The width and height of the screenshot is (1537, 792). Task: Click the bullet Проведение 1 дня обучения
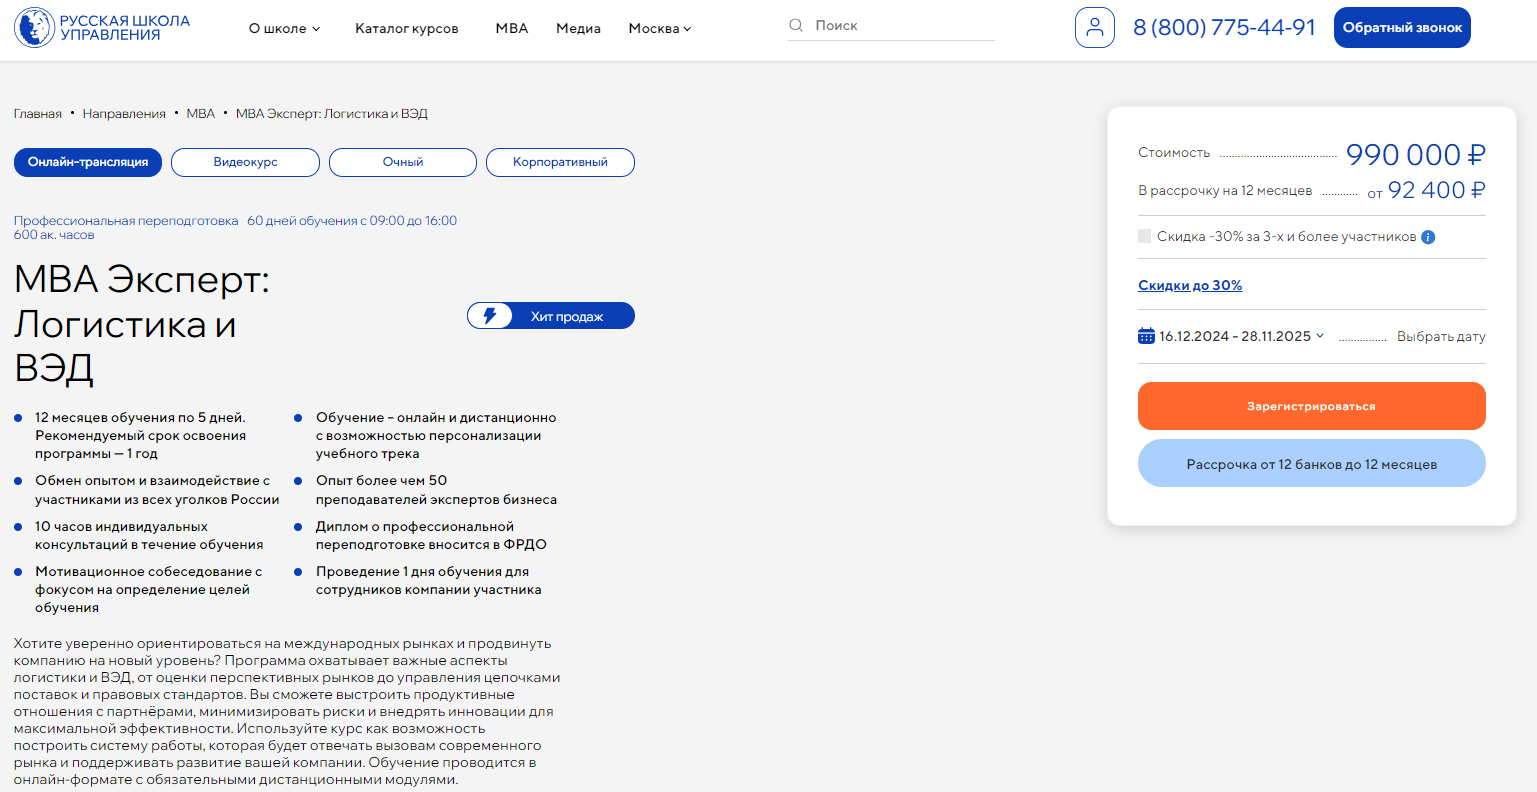[x=429, y=580]
